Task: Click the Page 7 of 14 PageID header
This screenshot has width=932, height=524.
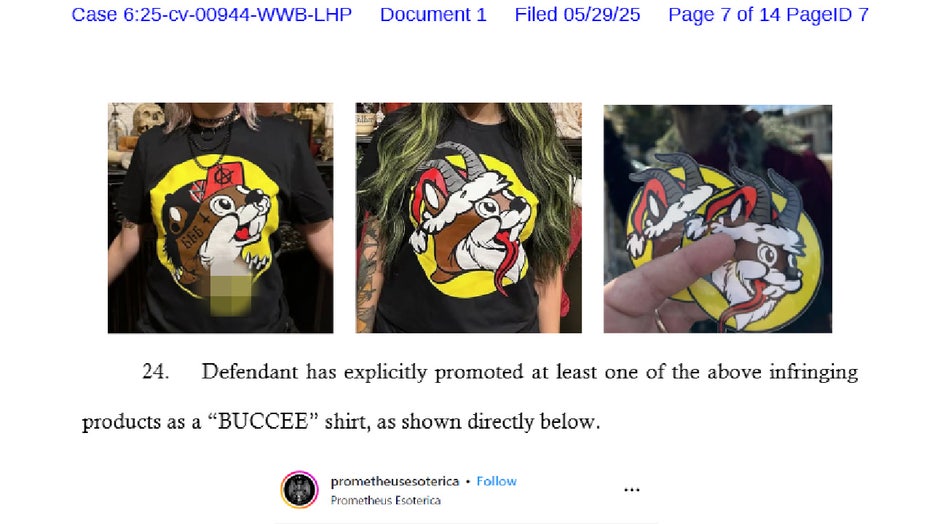Action: pyautogui.click(x=768, y=15)
